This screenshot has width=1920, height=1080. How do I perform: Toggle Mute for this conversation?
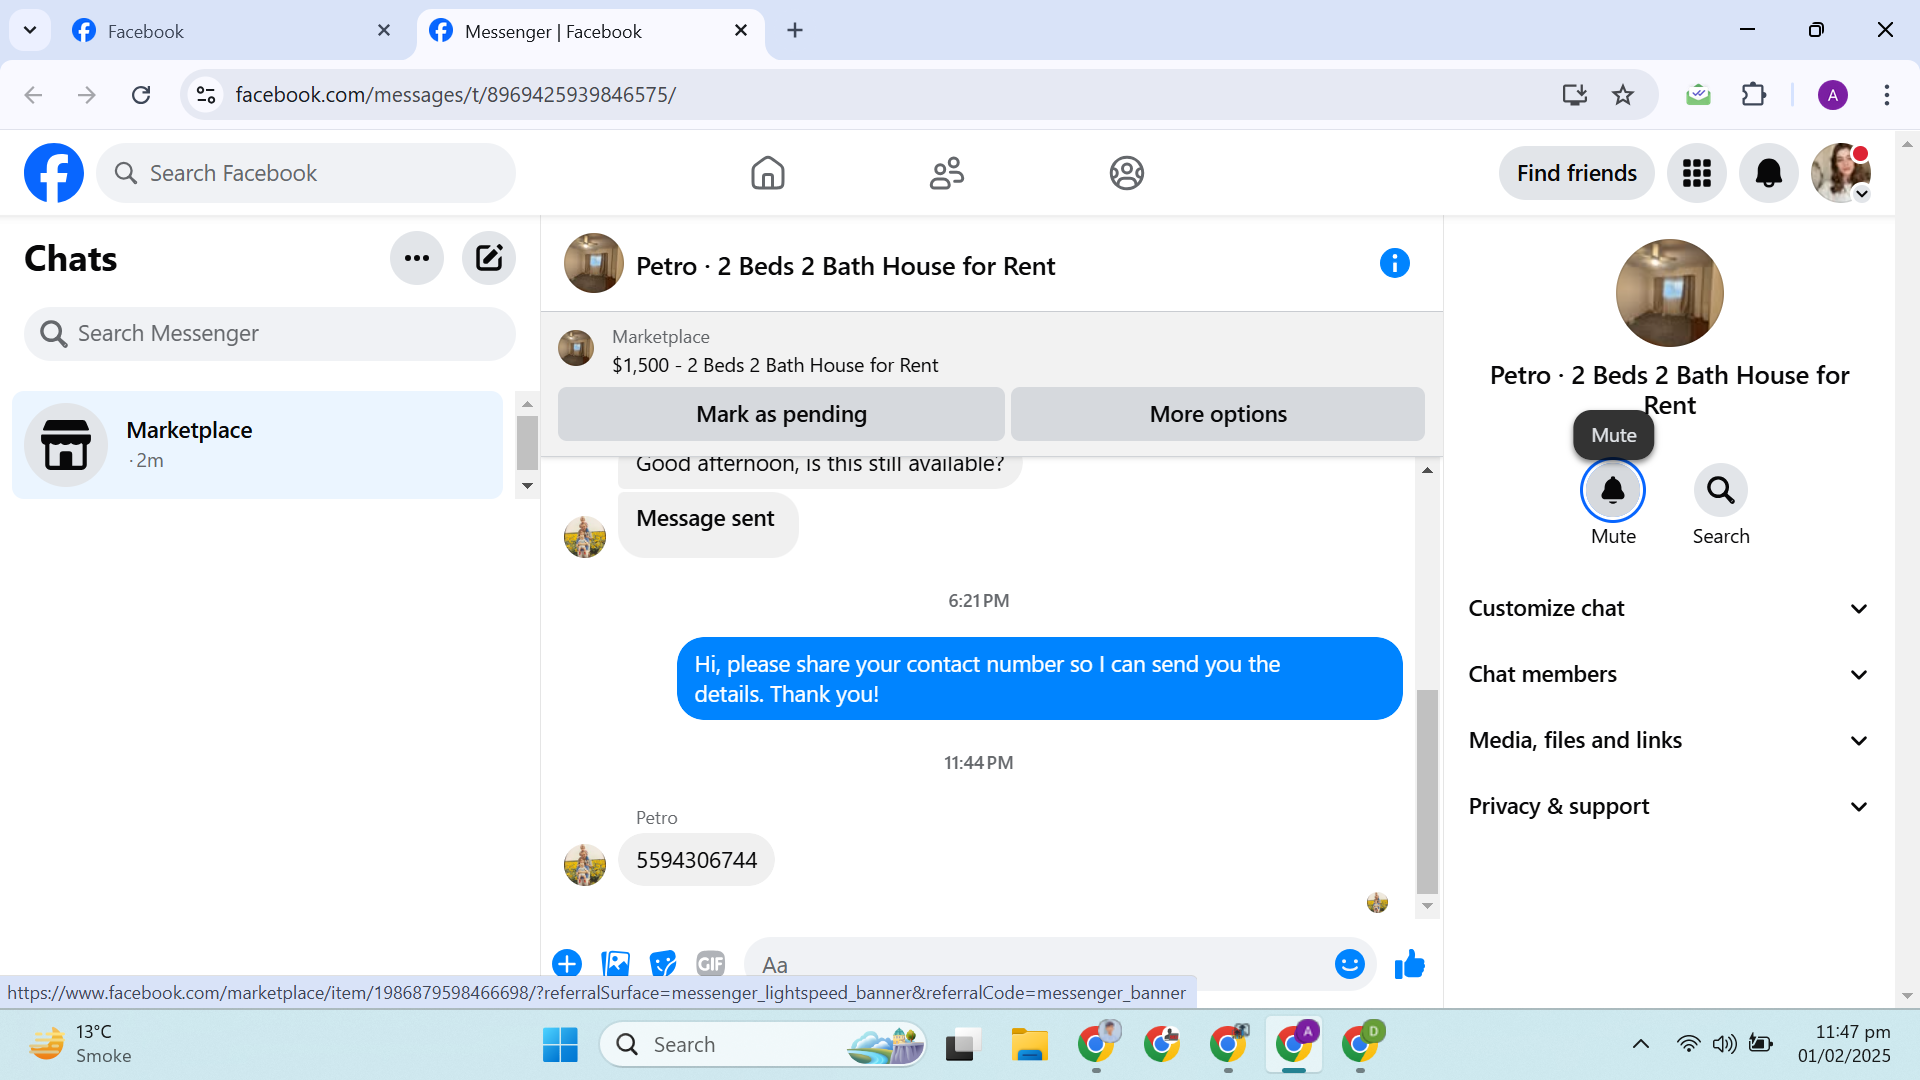tap(1612, 491)
